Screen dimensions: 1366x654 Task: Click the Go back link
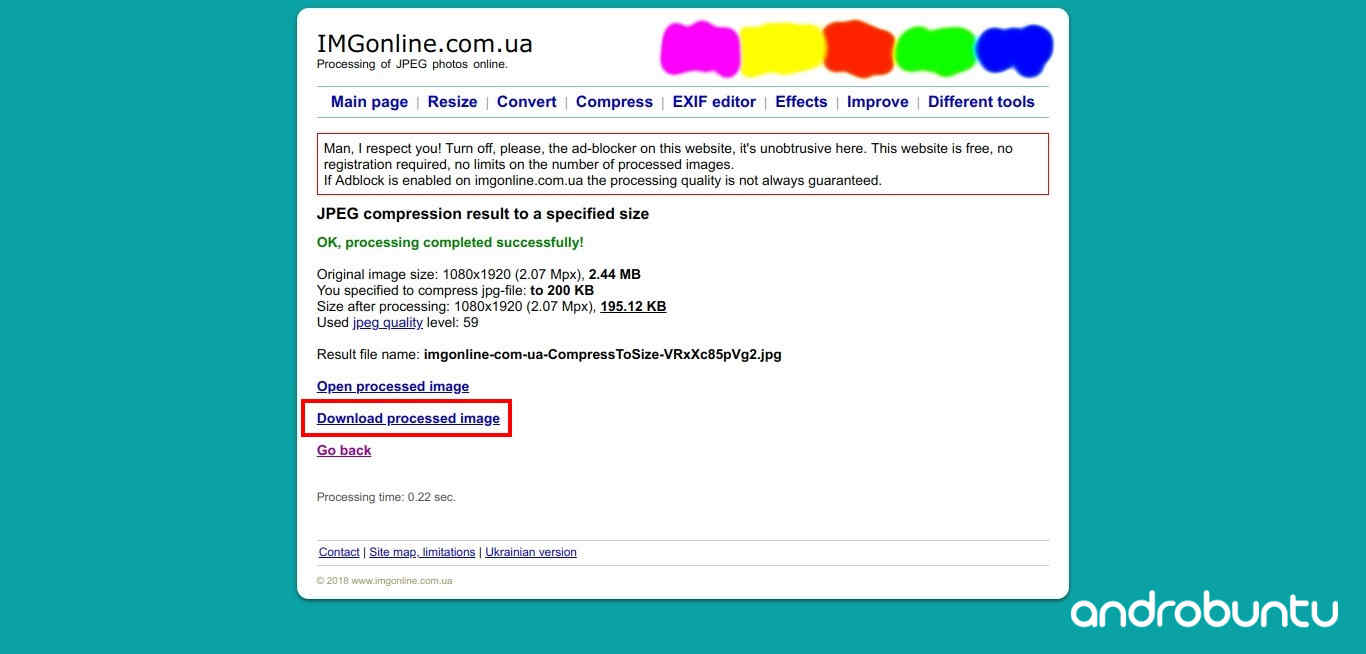(x=344, y=450)
